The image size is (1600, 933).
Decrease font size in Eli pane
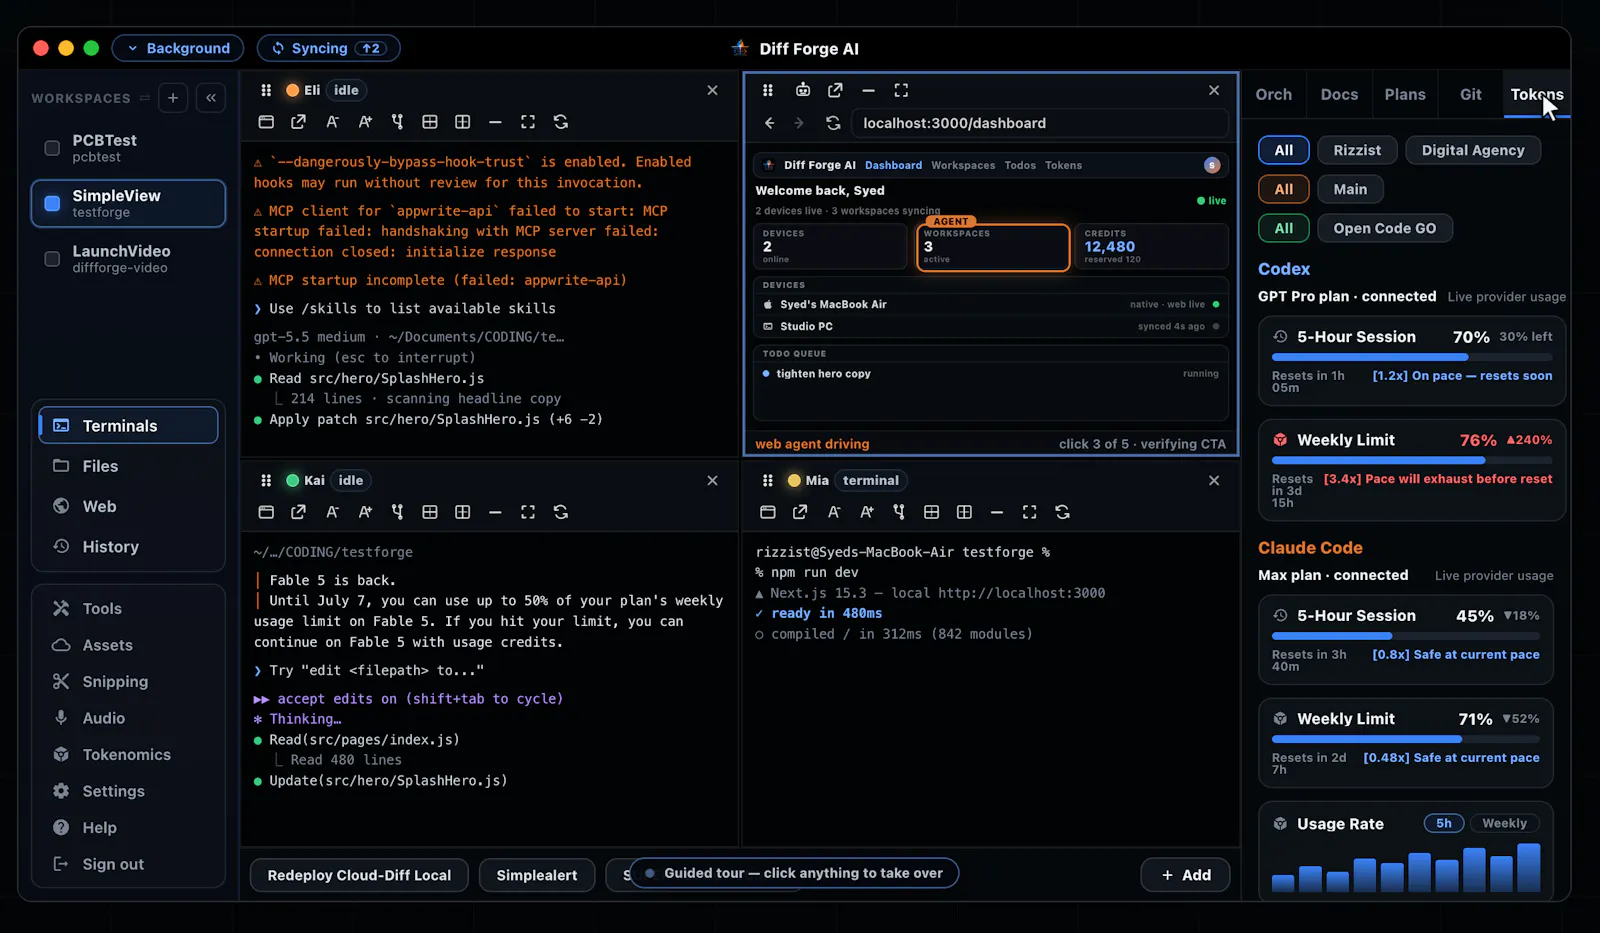click(x=332, y=122)
